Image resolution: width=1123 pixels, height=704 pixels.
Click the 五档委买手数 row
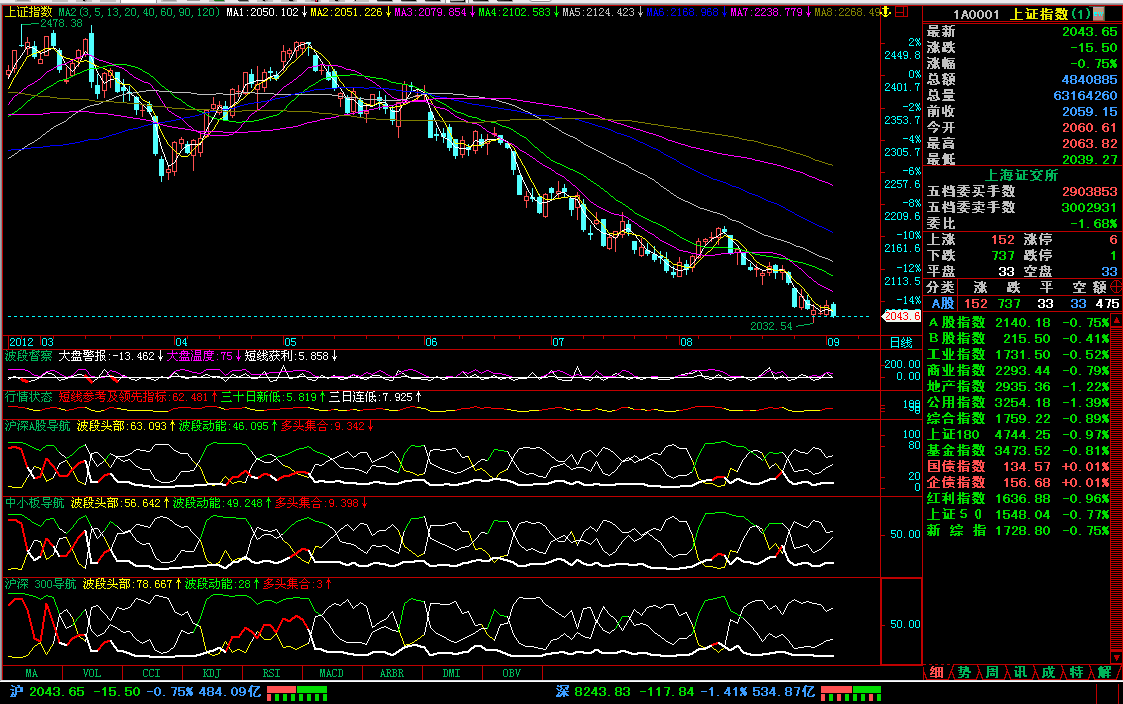(1022, 191)
